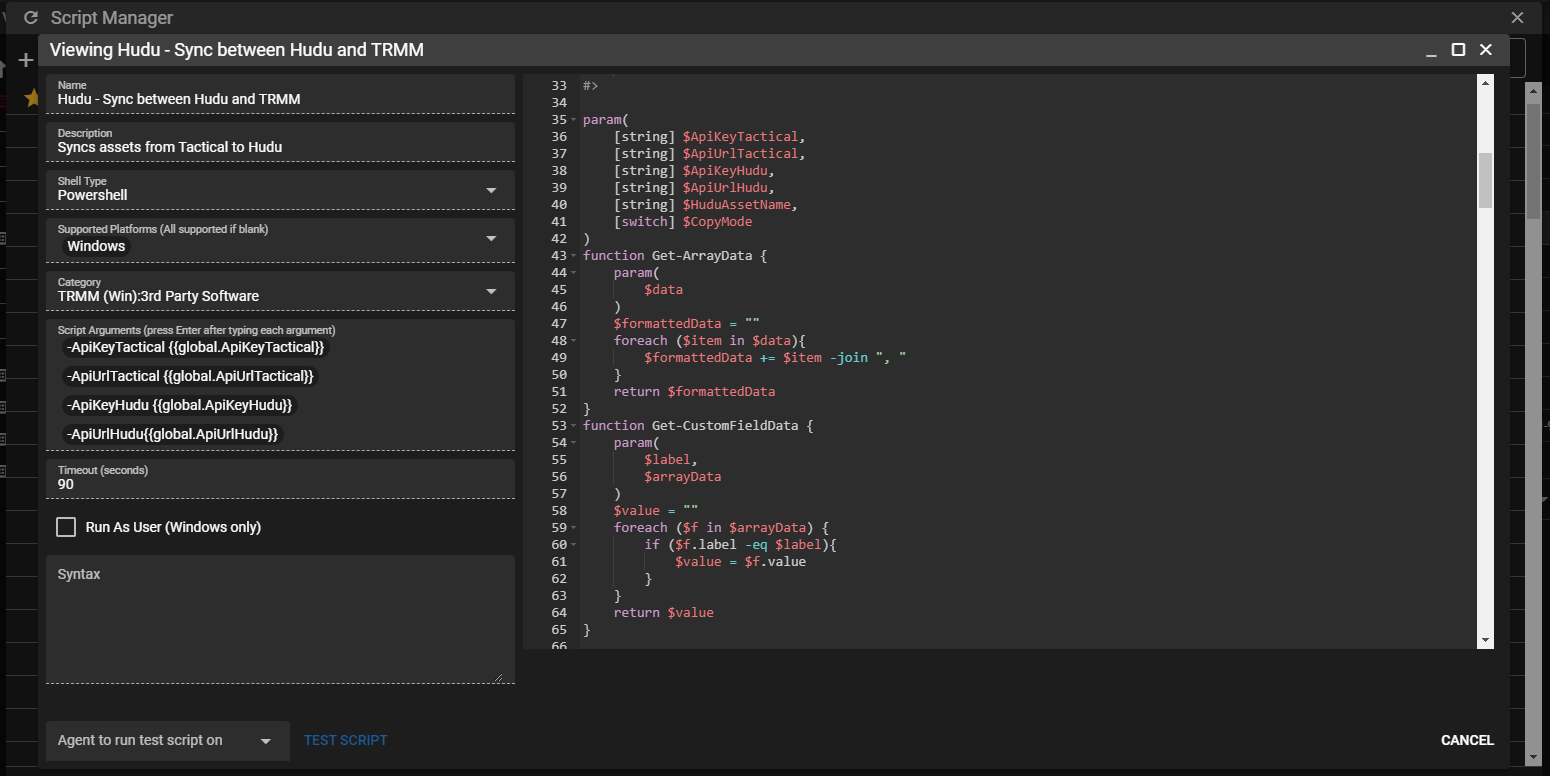1550x776 pixels.
Task: Click the code editor scroll up arrow
Action: 1485,83
